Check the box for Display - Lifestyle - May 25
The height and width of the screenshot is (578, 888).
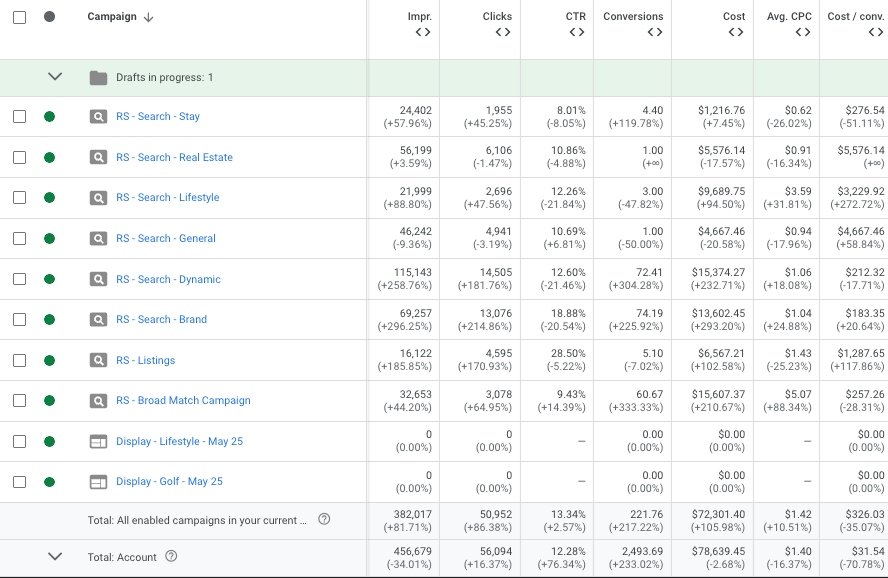tap(19, 442)
